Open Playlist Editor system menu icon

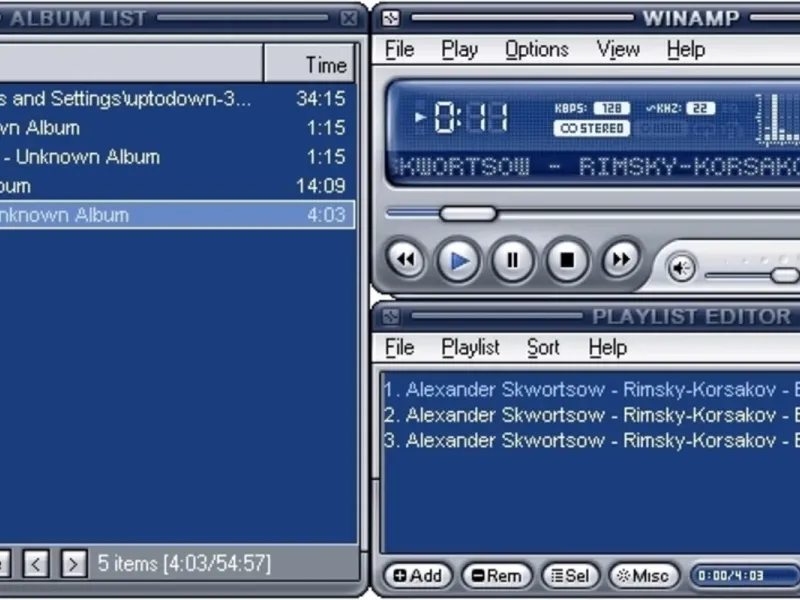(391, 317)
